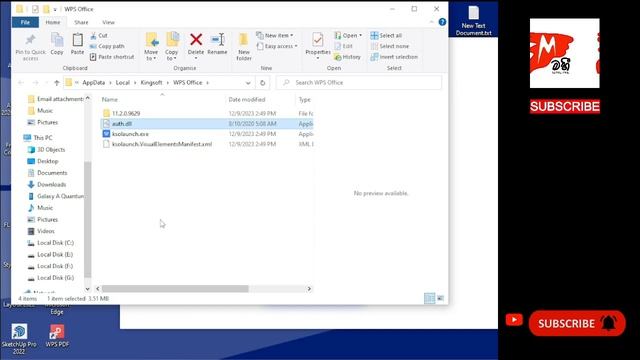Click the Forward navigation arrow
The height and width of the screenshot is (360, 640).
(36, 83)
